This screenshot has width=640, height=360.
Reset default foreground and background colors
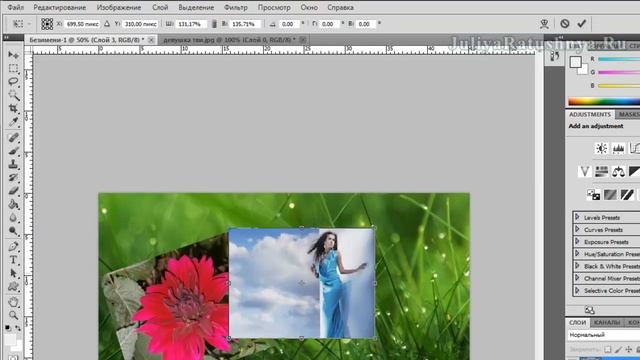[x=8, y=328]
